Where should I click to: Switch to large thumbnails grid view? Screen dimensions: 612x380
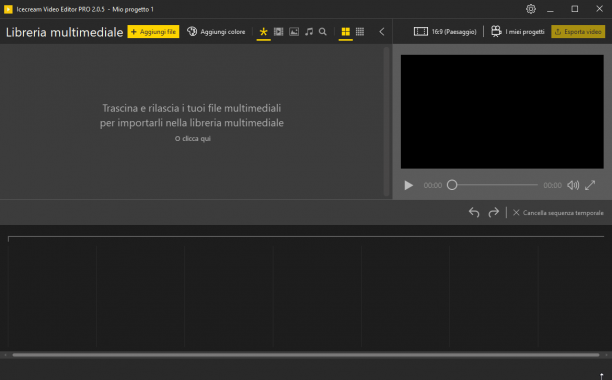click(345, 32)
